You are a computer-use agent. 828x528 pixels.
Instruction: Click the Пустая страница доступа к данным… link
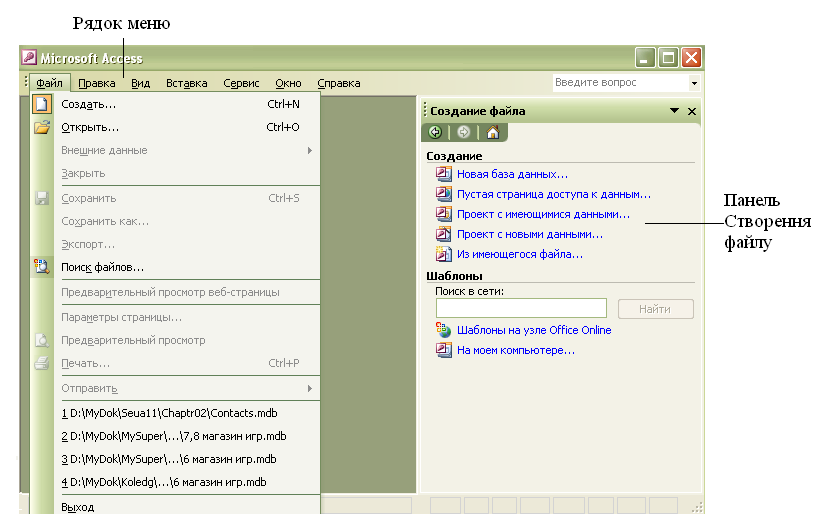point(554,194)
